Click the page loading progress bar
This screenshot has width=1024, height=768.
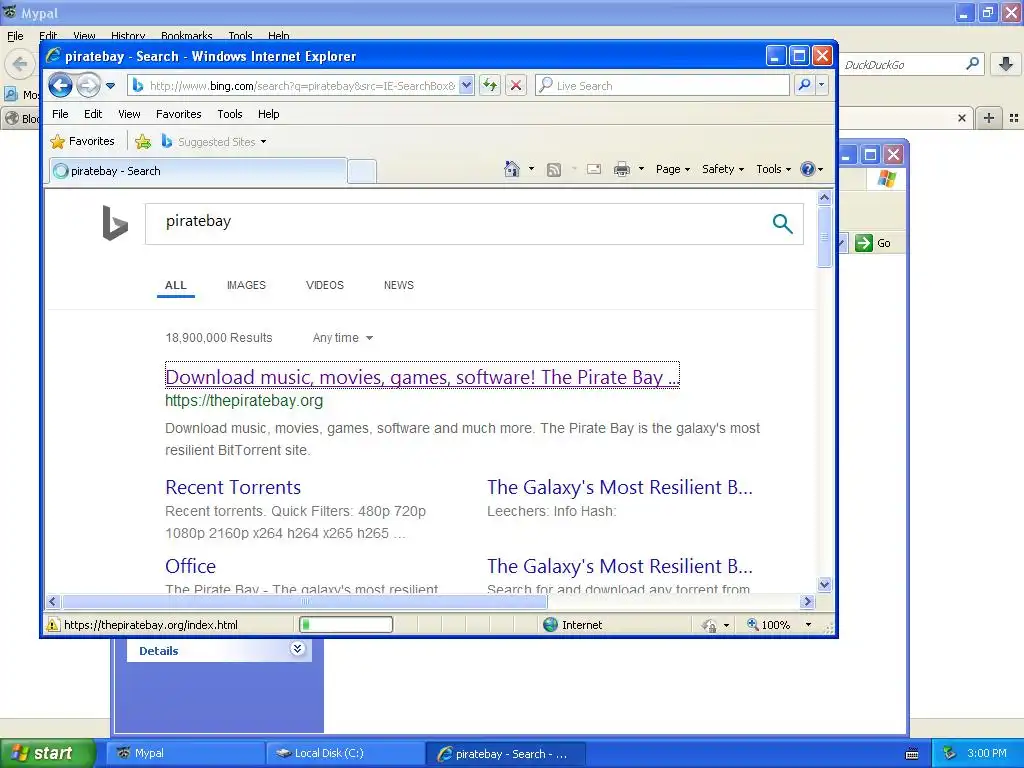[345, 625]
